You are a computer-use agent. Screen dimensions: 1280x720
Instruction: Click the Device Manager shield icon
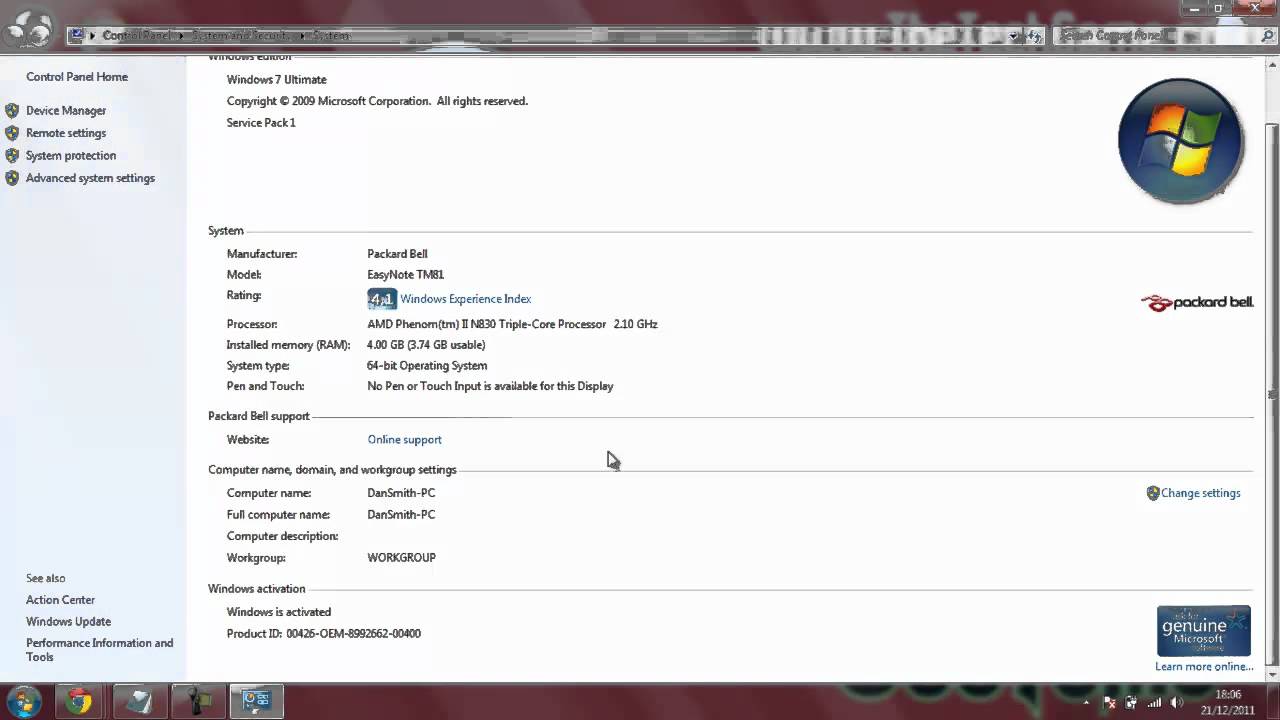[12, 111]
